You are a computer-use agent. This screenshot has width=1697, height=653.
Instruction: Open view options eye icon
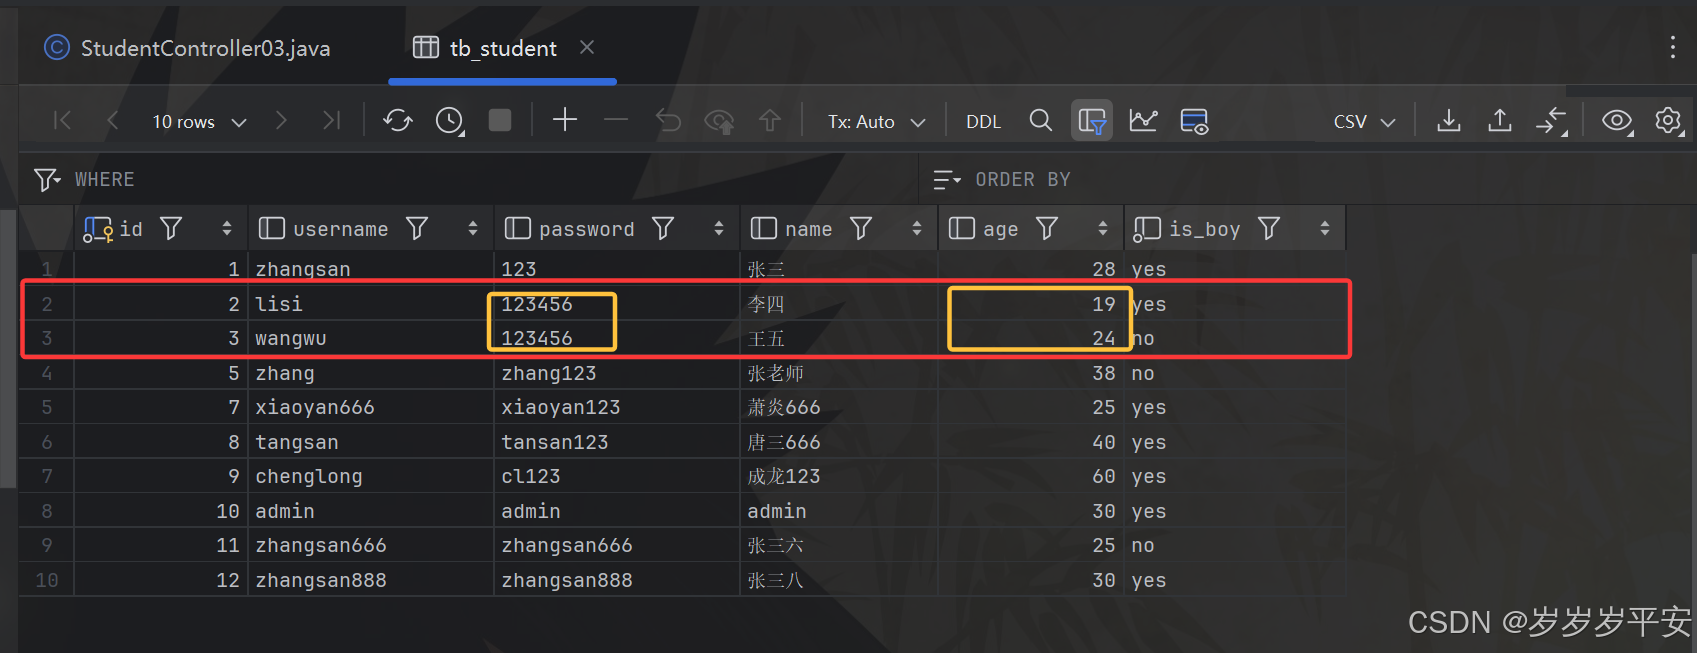(x=1617, y=121)
